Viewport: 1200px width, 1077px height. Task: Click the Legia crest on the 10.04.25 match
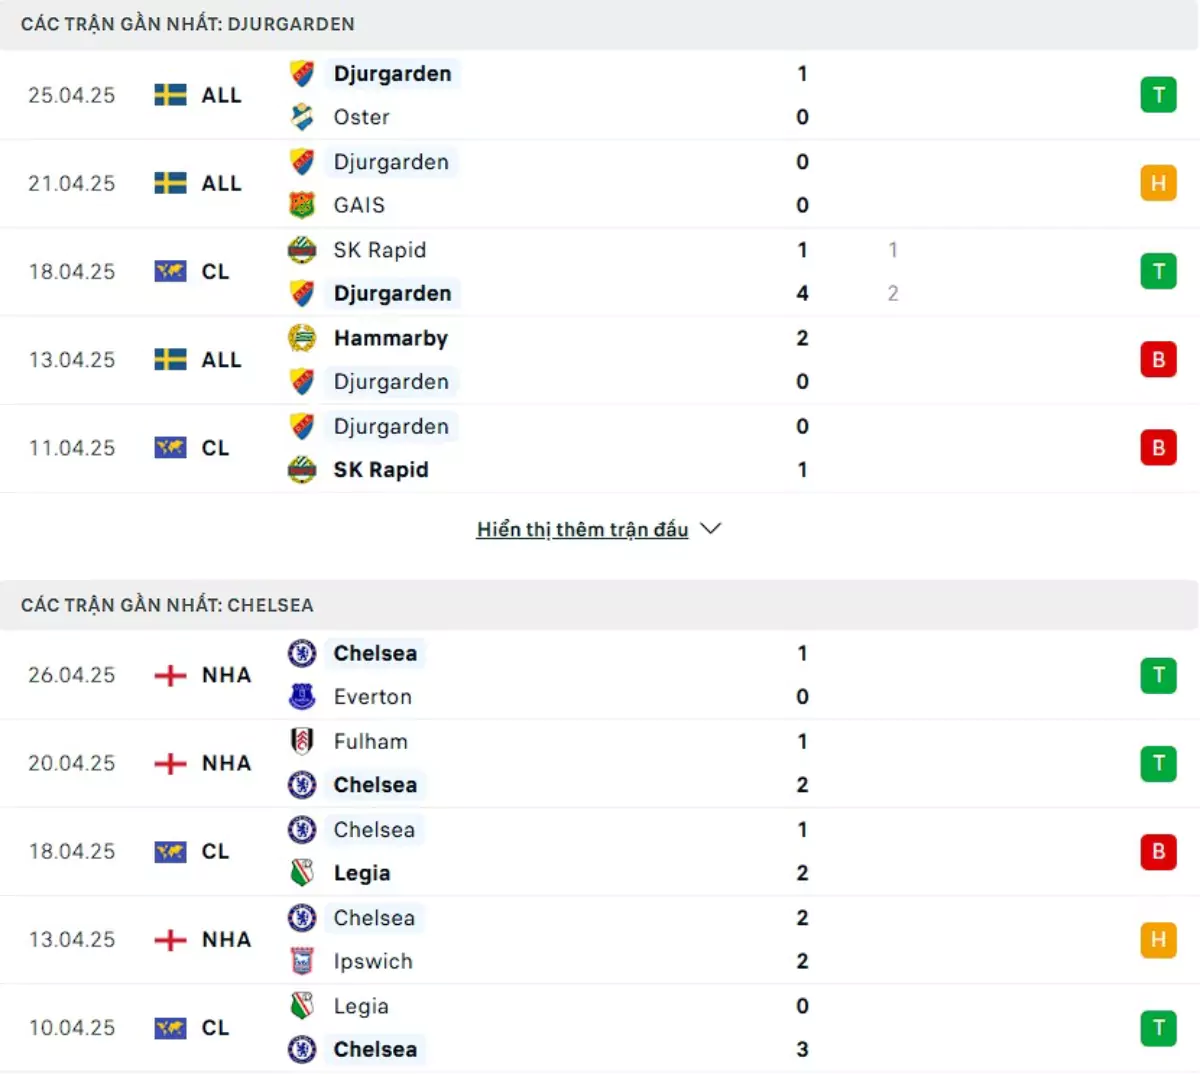[x=302, y=1006]
